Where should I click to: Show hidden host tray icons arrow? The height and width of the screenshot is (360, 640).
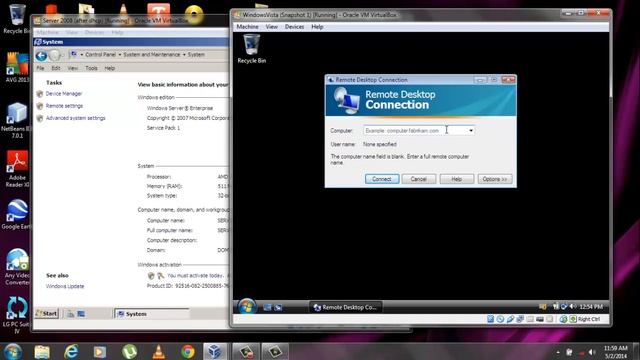[x=558, y=352]
